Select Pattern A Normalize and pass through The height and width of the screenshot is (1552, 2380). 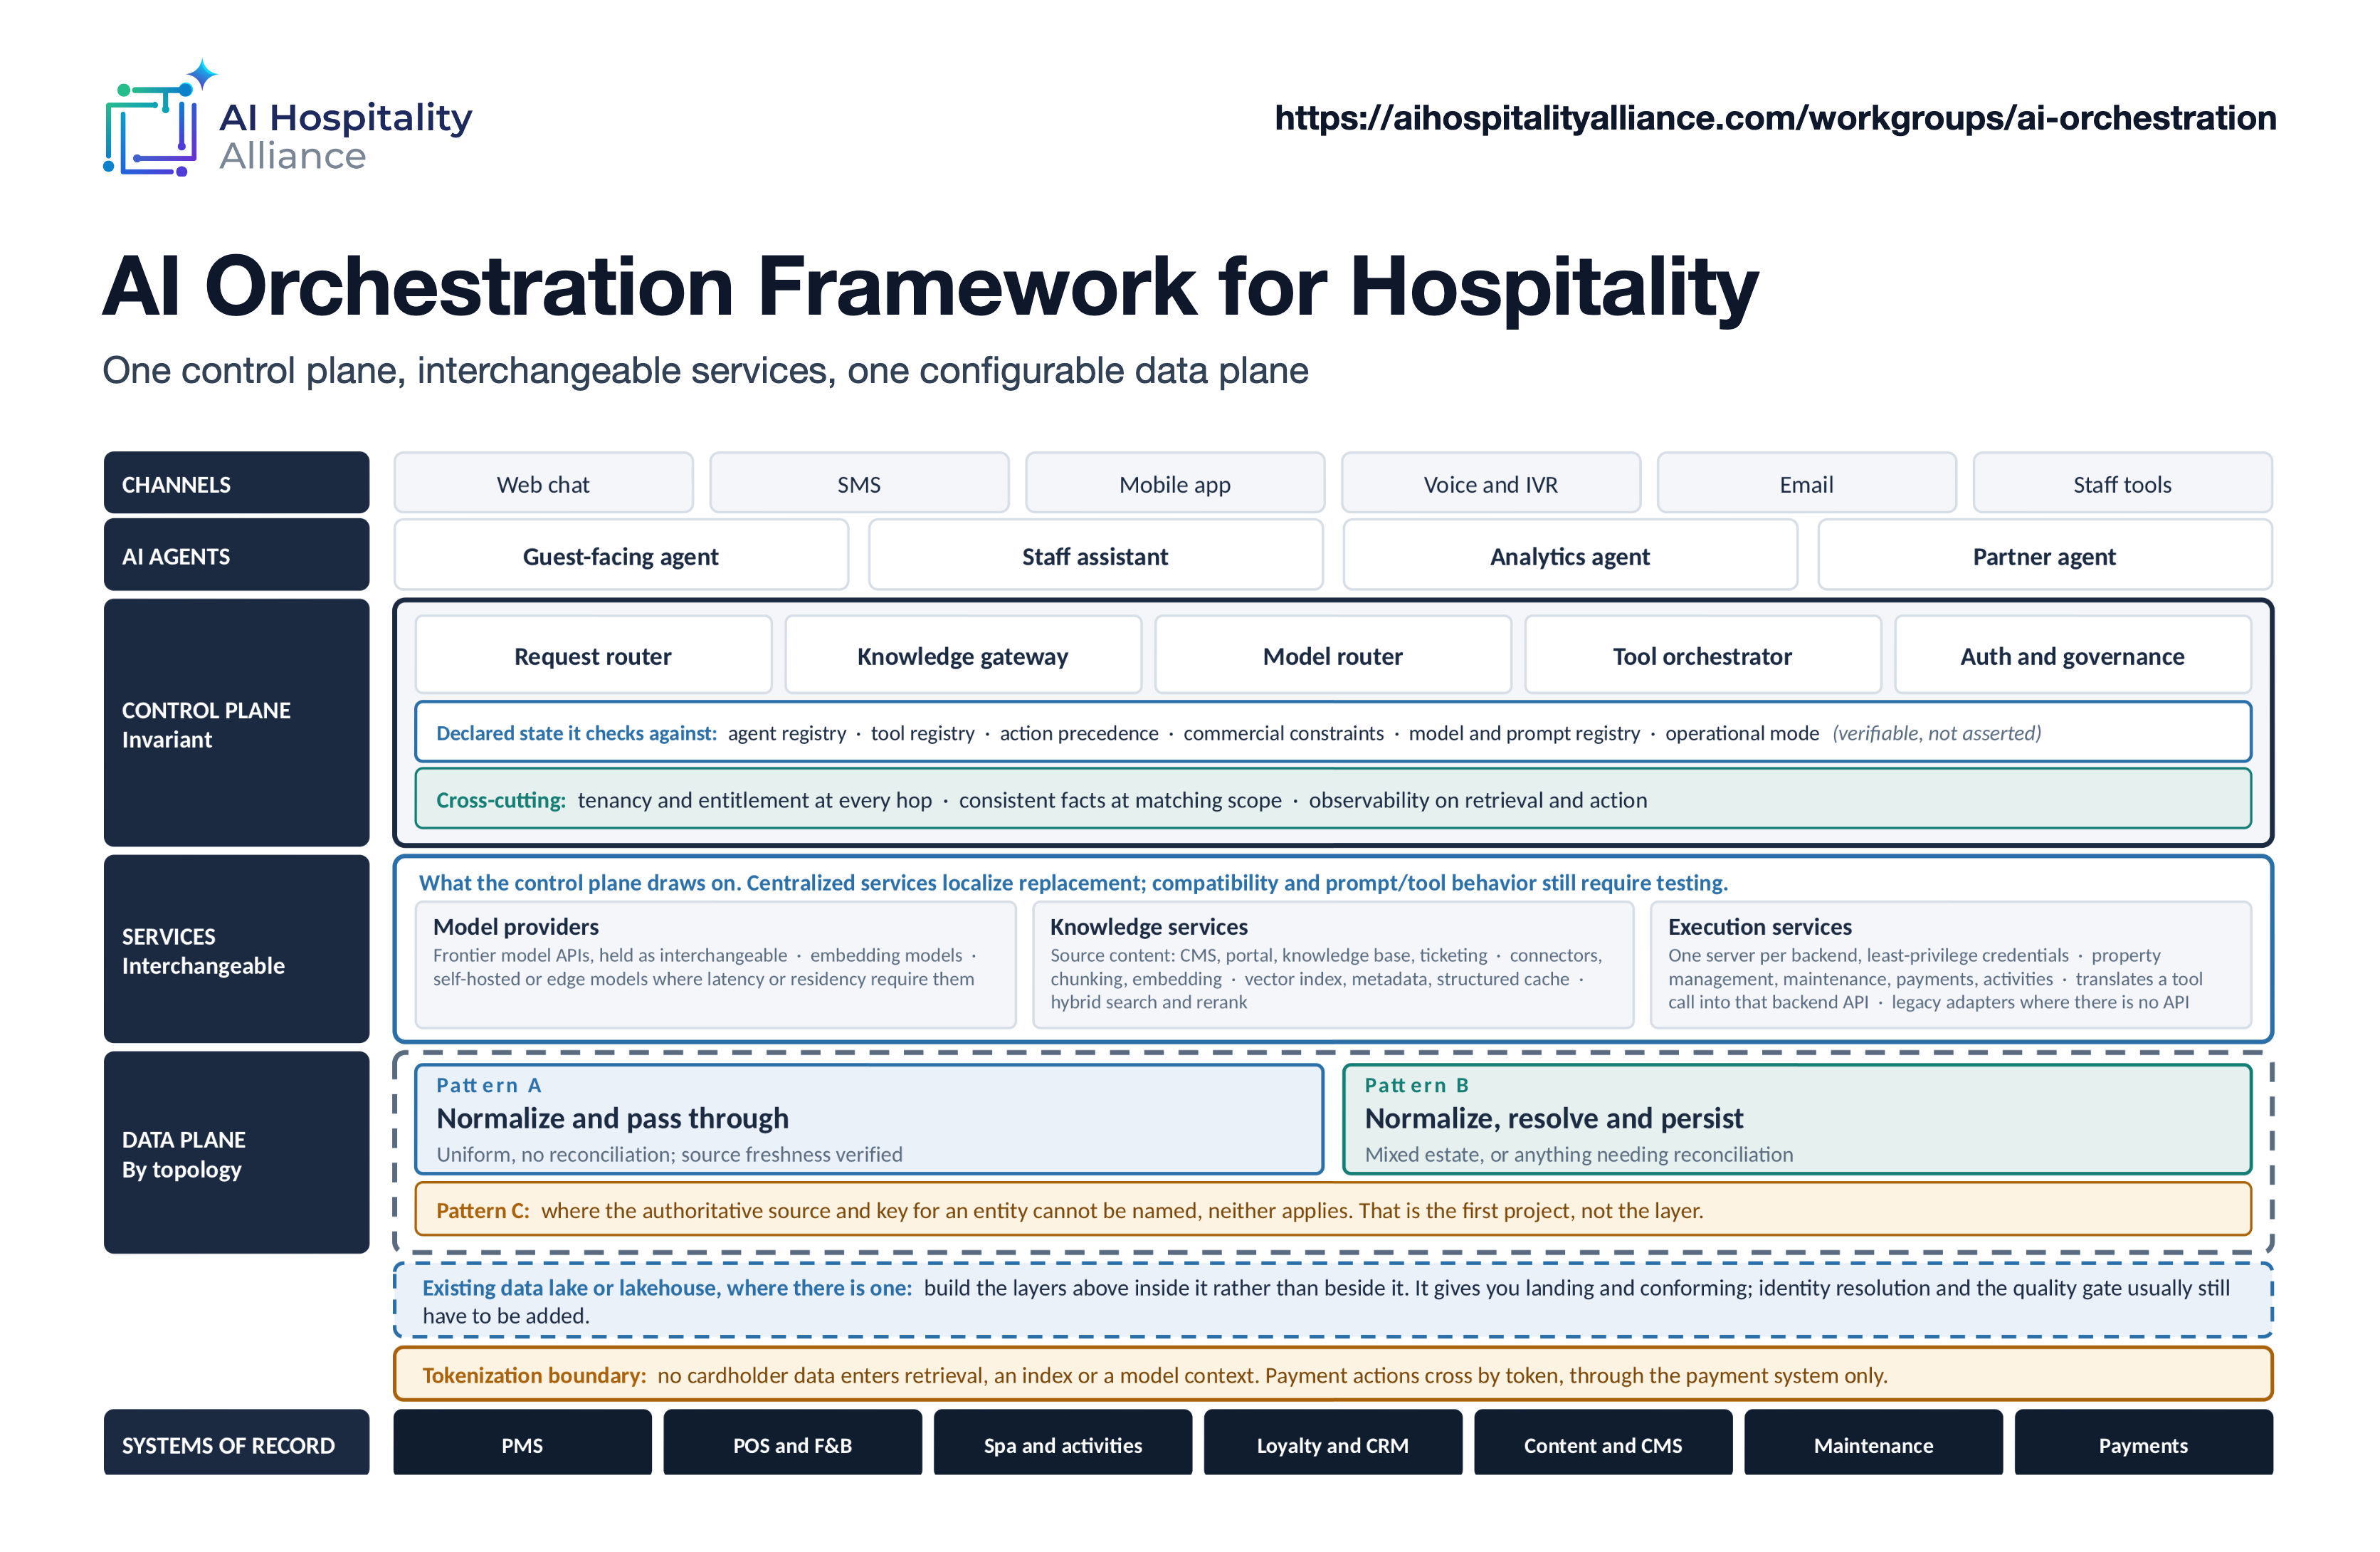[x=869, y=1119]
